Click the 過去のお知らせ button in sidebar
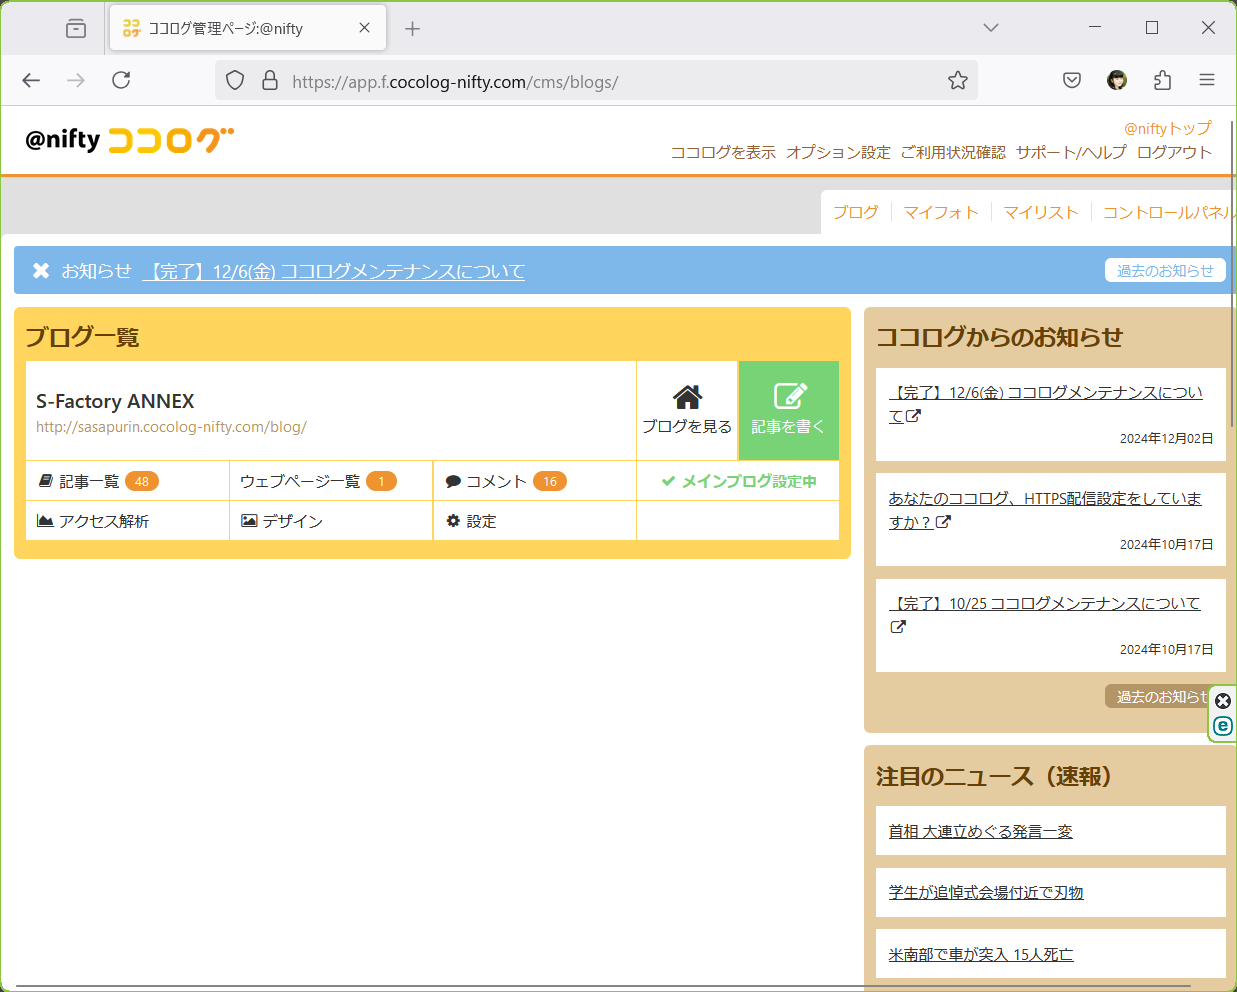Screen dimensions: 1237x992 click(1159, 696)
